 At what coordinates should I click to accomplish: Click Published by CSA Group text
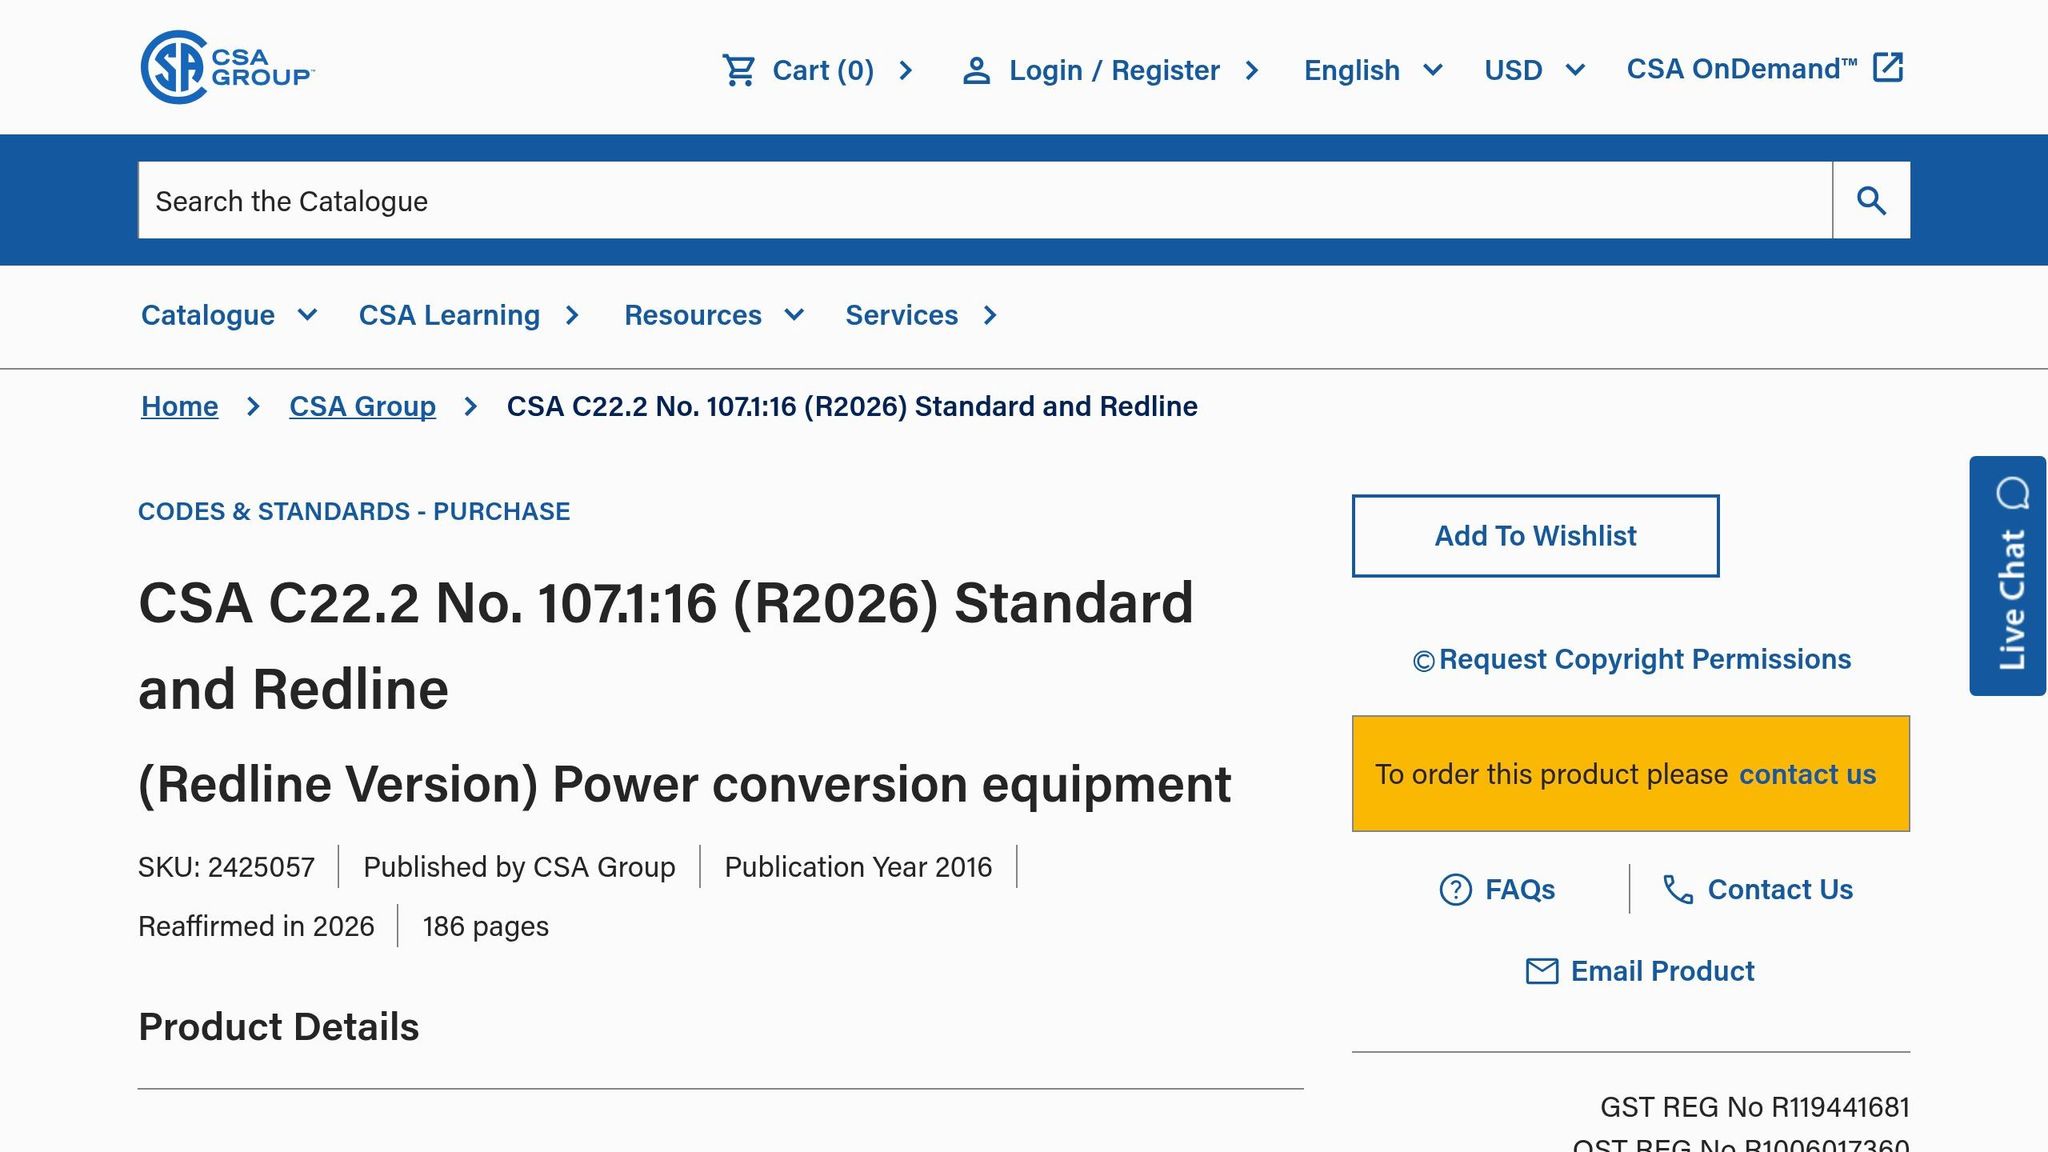click(x=519, y=867)
